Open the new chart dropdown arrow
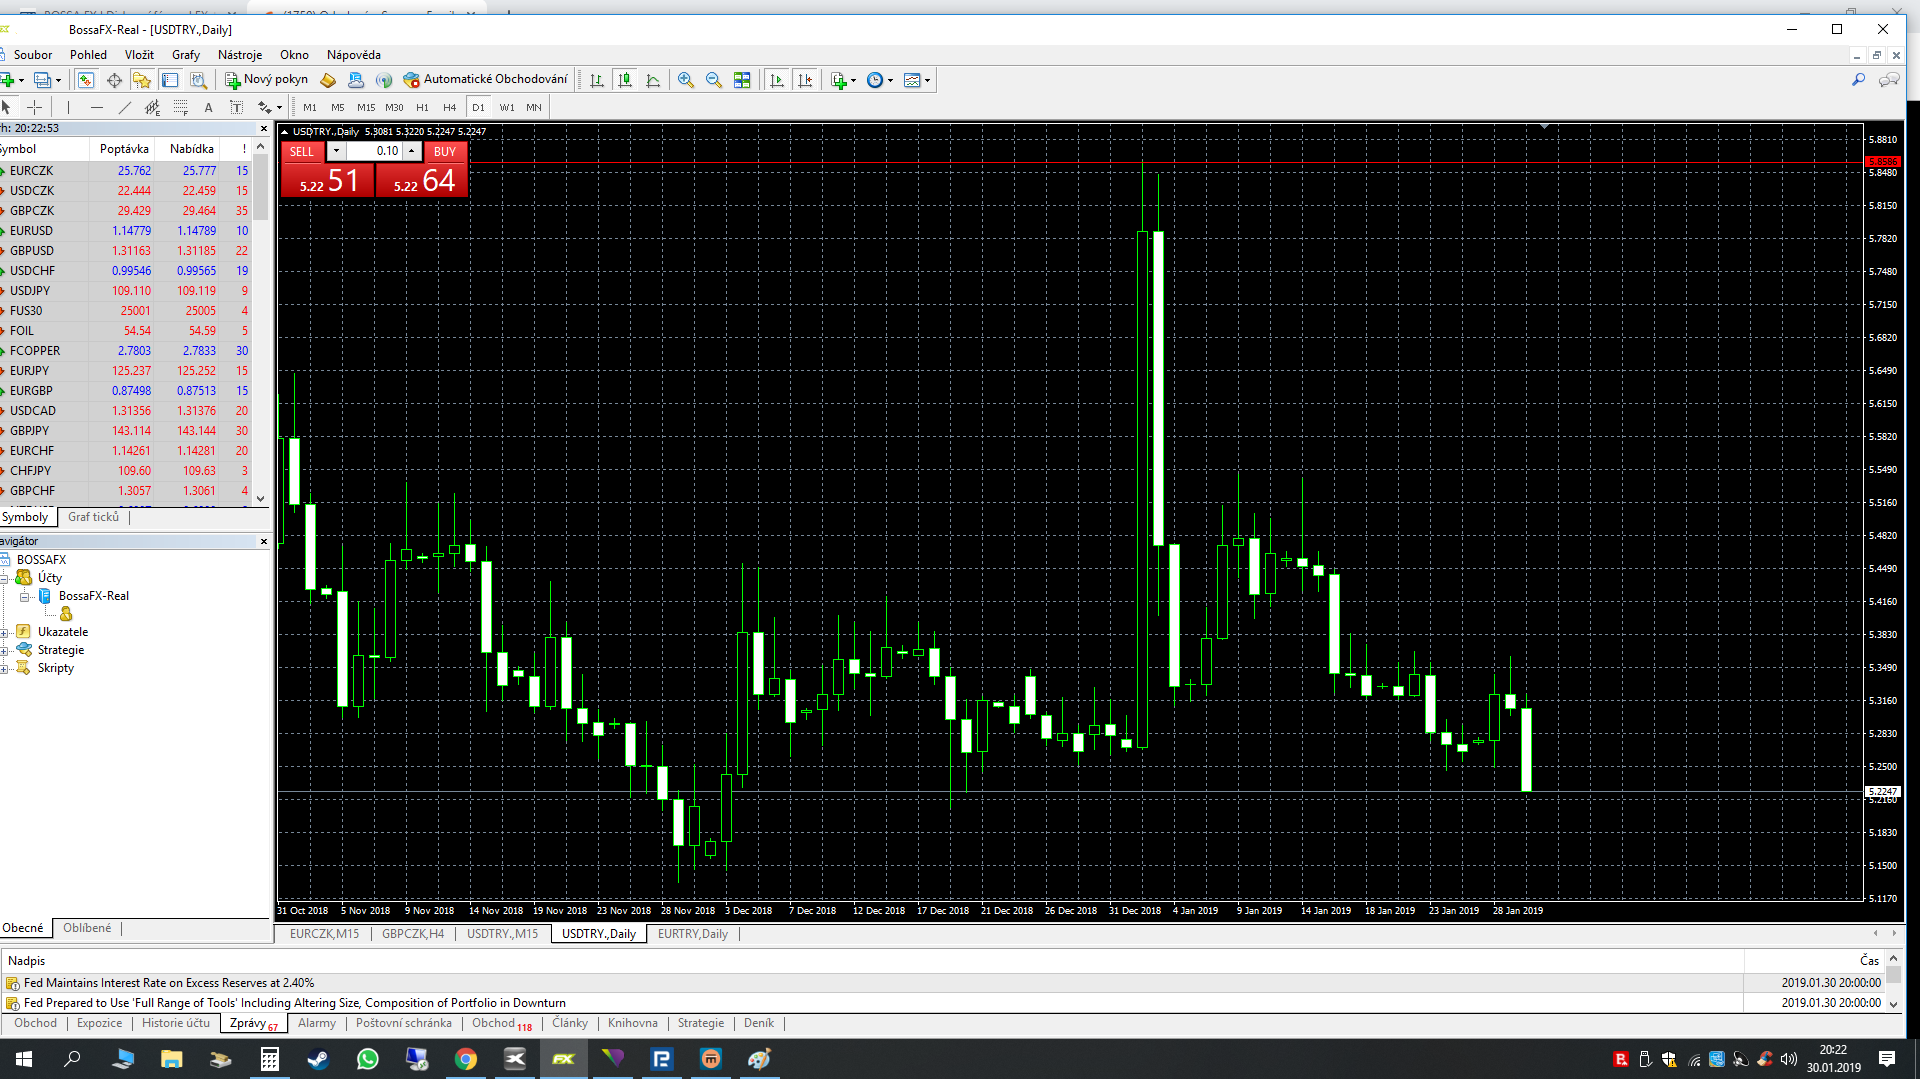The image size is (1920, 1080). click(x=21, y=80)
